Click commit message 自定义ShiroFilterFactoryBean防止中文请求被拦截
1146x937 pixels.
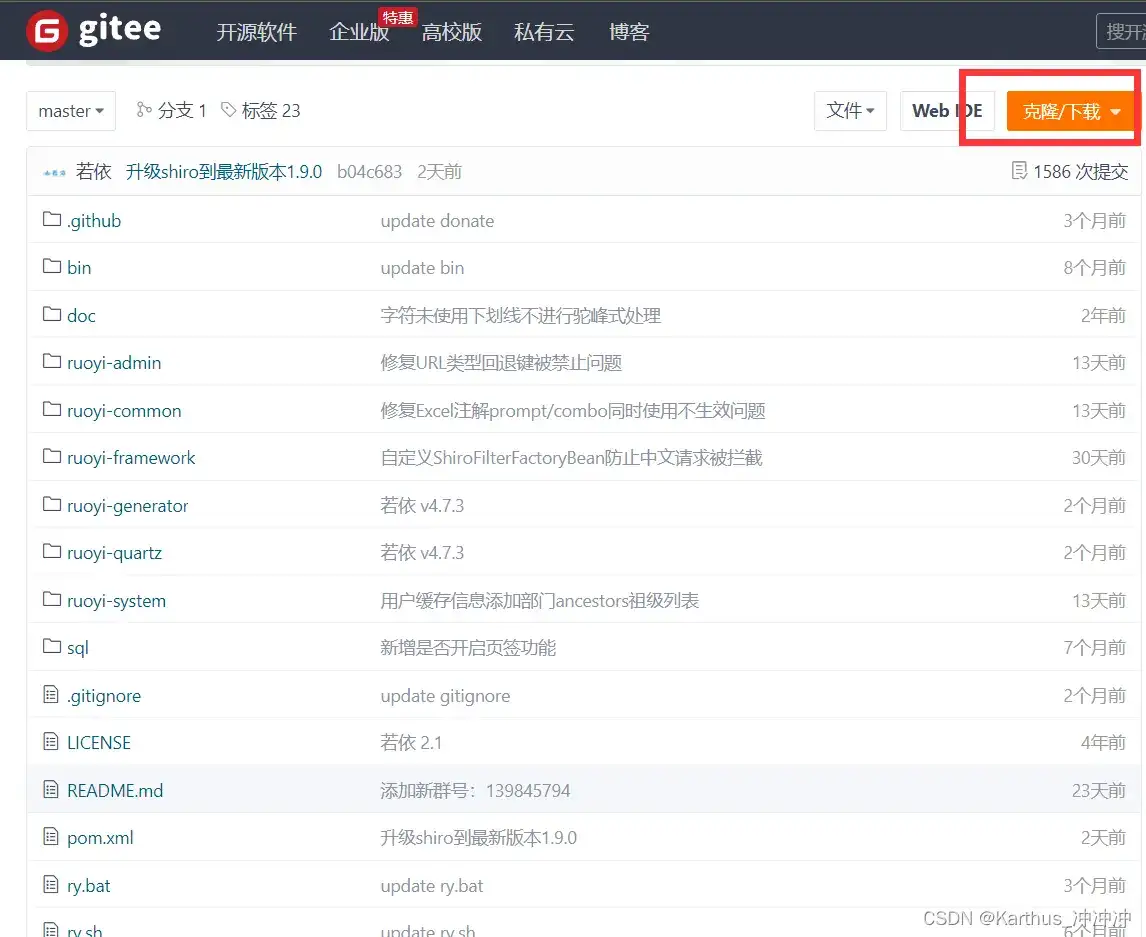(x=571, y=458)
